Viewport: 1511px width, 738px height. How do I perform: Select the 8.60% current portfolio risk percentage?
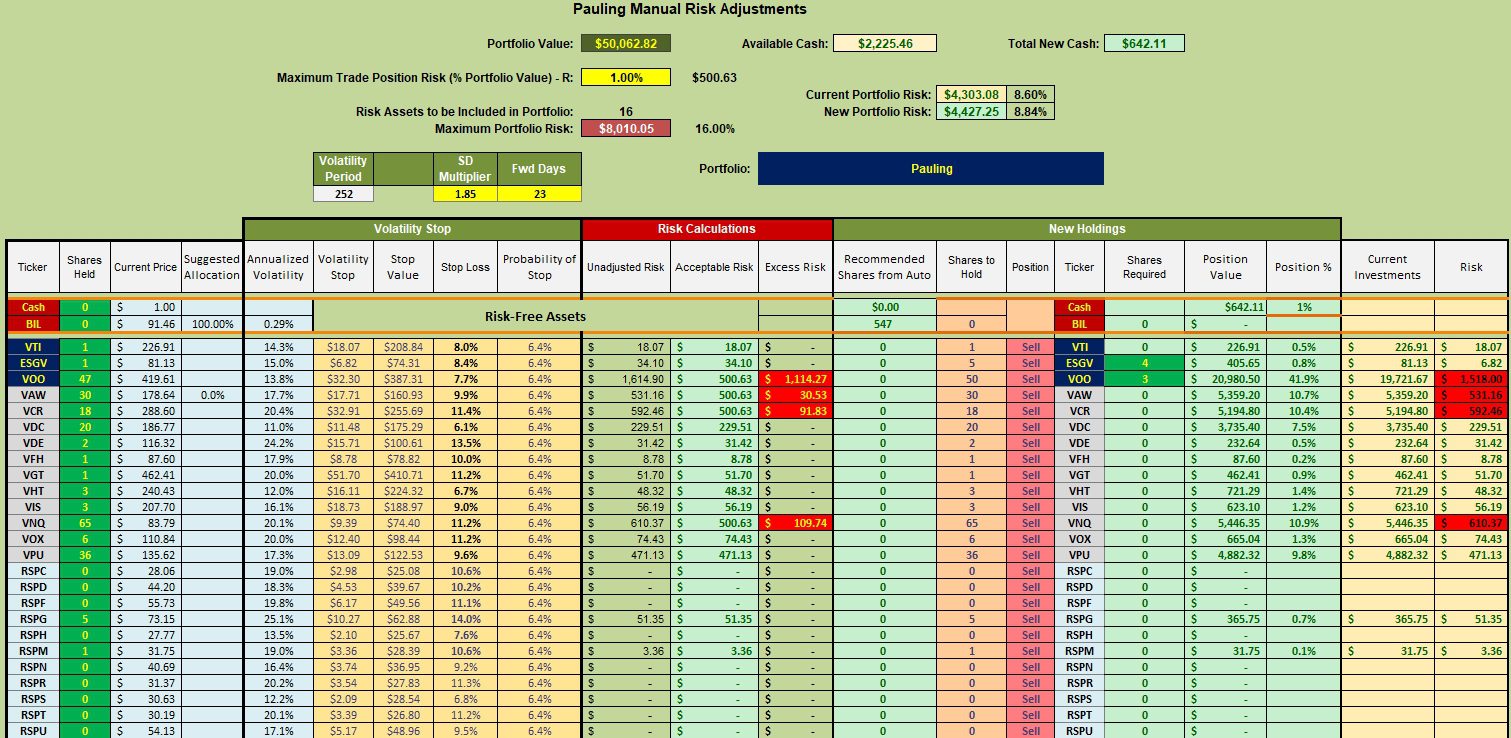pyautogui.click(x=1030, y=95)
